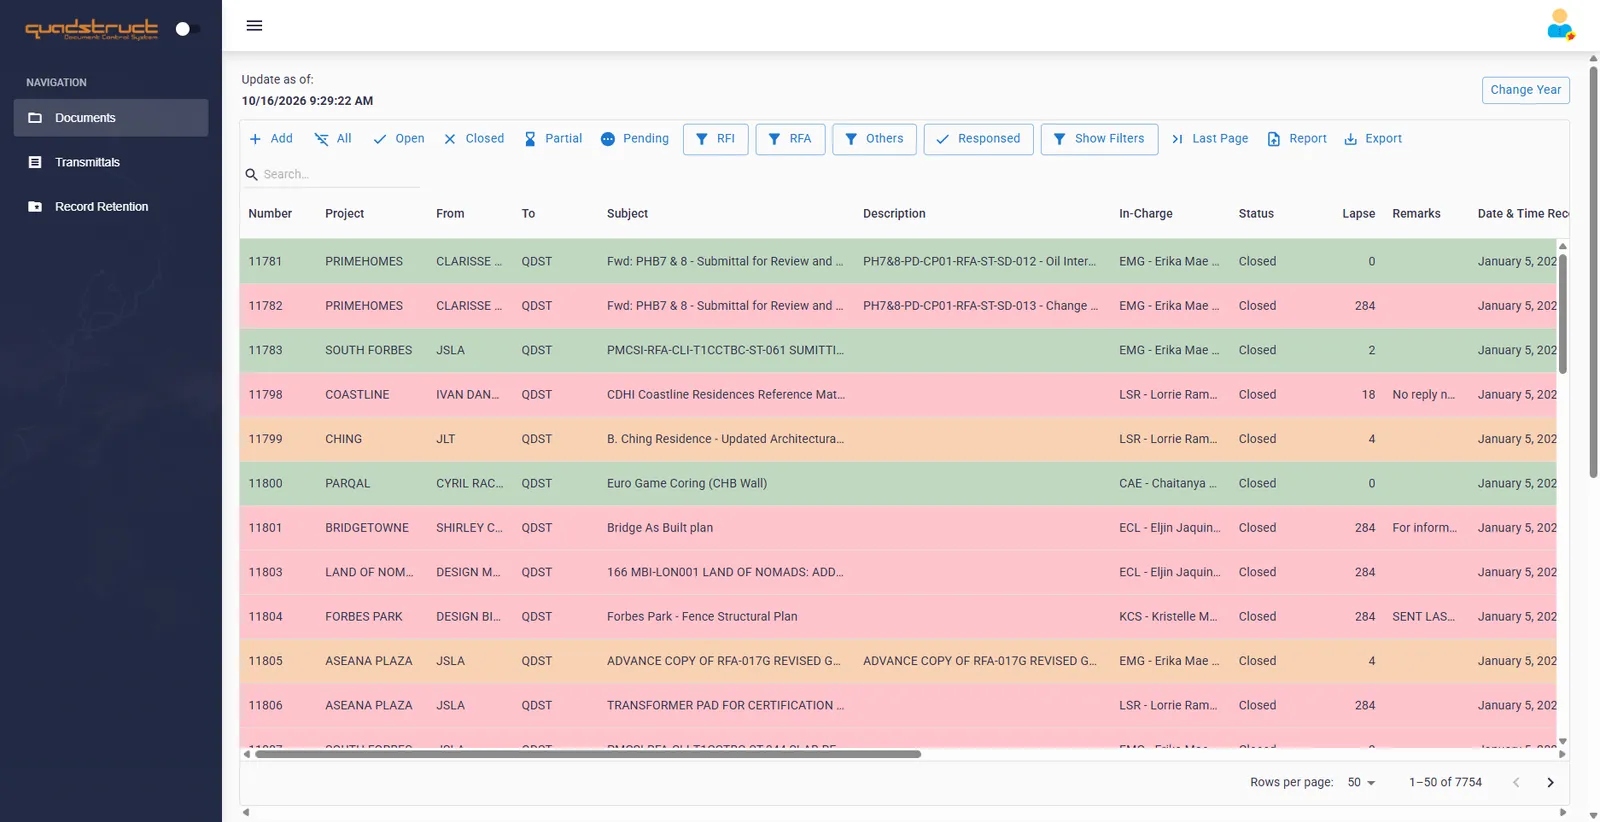Filter documents by Pending status

635,139
